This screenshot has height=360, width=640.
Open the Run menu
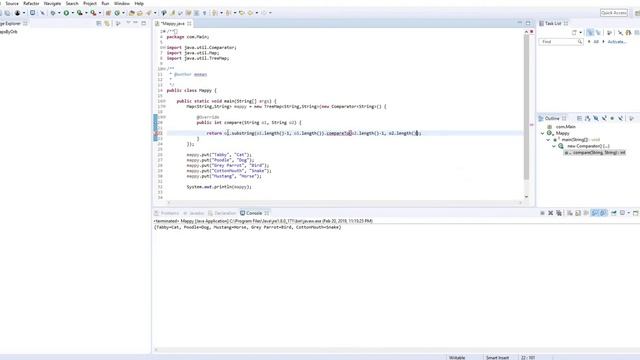[x=105, y=3]
